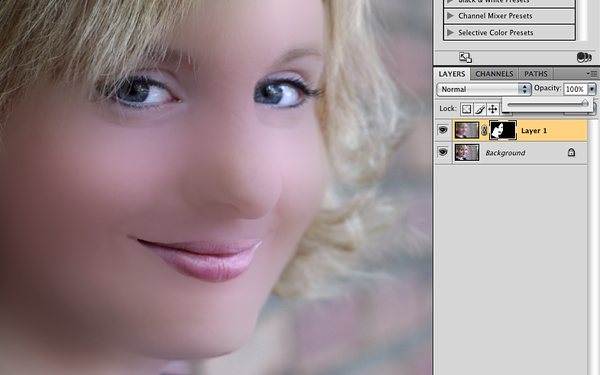
Task: Click the opacity slider handle
Action: (x=585, y=103)
